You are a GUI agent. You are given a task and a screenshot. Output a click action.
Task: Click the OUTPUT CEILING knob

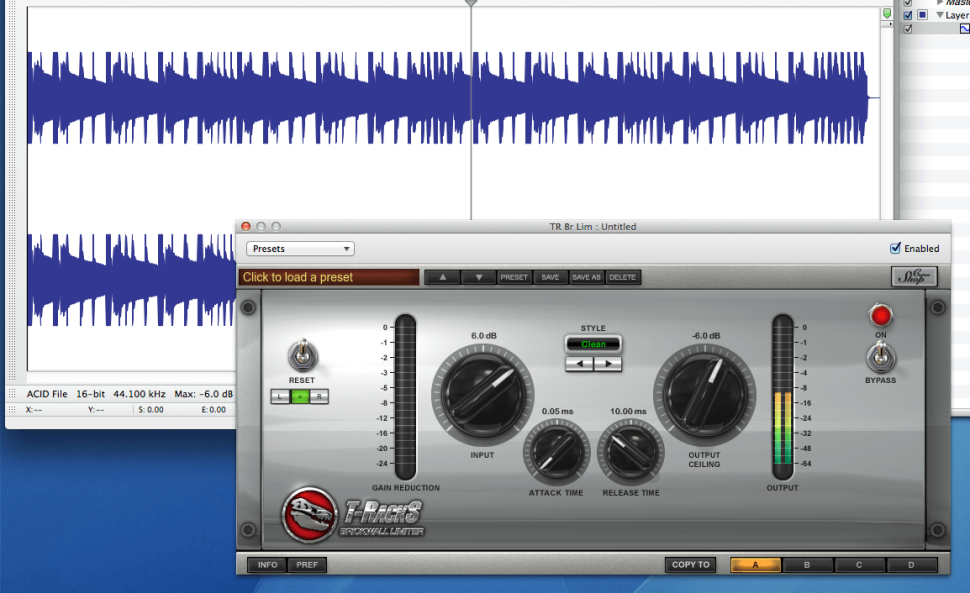coord(705,394)
